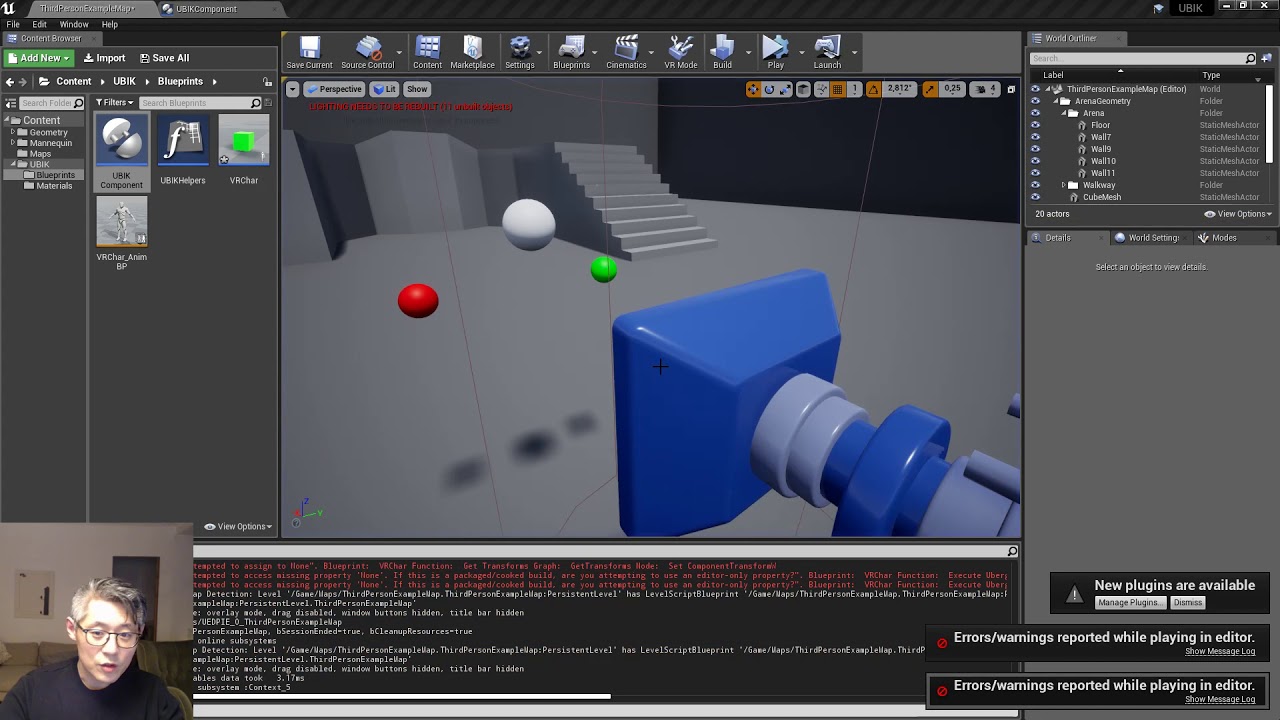Enter VR Mode from the toolbar

(681, 53)
